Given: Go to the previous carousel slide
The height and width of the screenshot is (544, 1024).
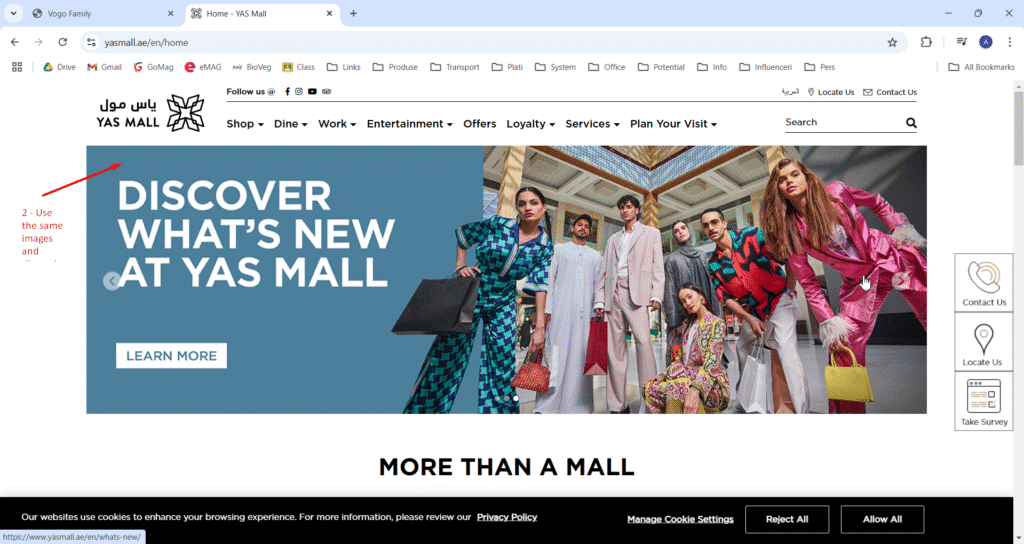Looking at the screenshot, I should [x=112, y=281].
